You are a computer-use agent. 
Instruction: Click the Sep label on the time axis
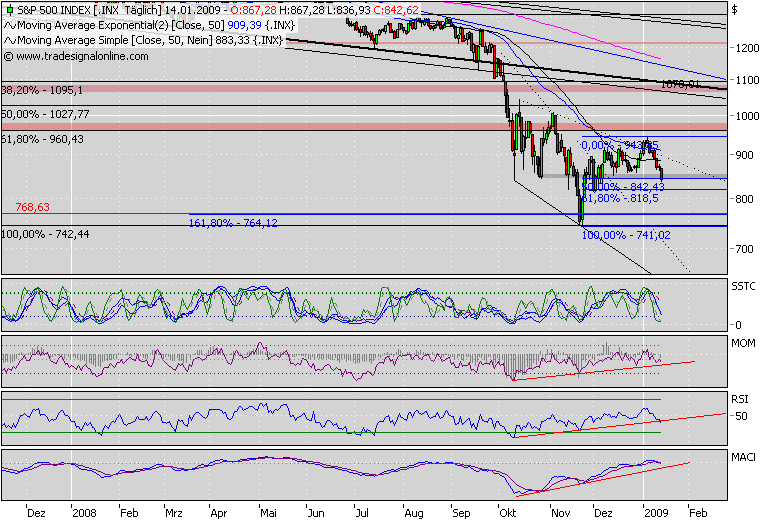(461, 513)
